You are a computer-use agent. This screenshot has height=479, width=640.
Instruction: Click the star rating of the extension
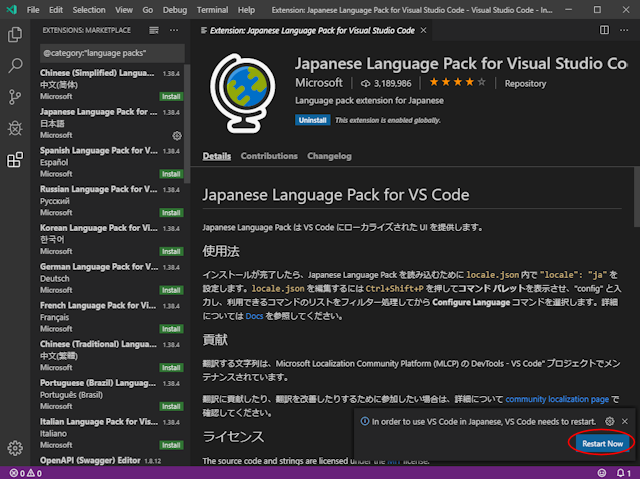tap(458, 83)
